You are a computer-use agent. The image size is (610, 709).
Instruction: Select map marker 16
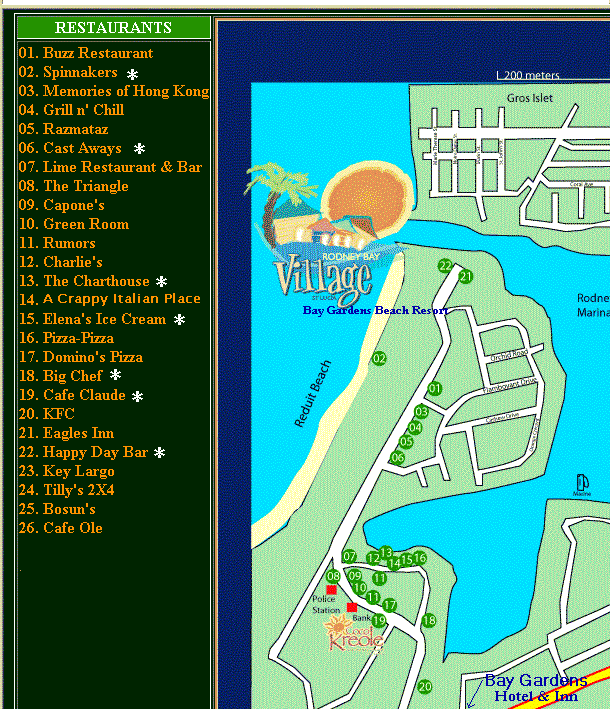[420, 558]
